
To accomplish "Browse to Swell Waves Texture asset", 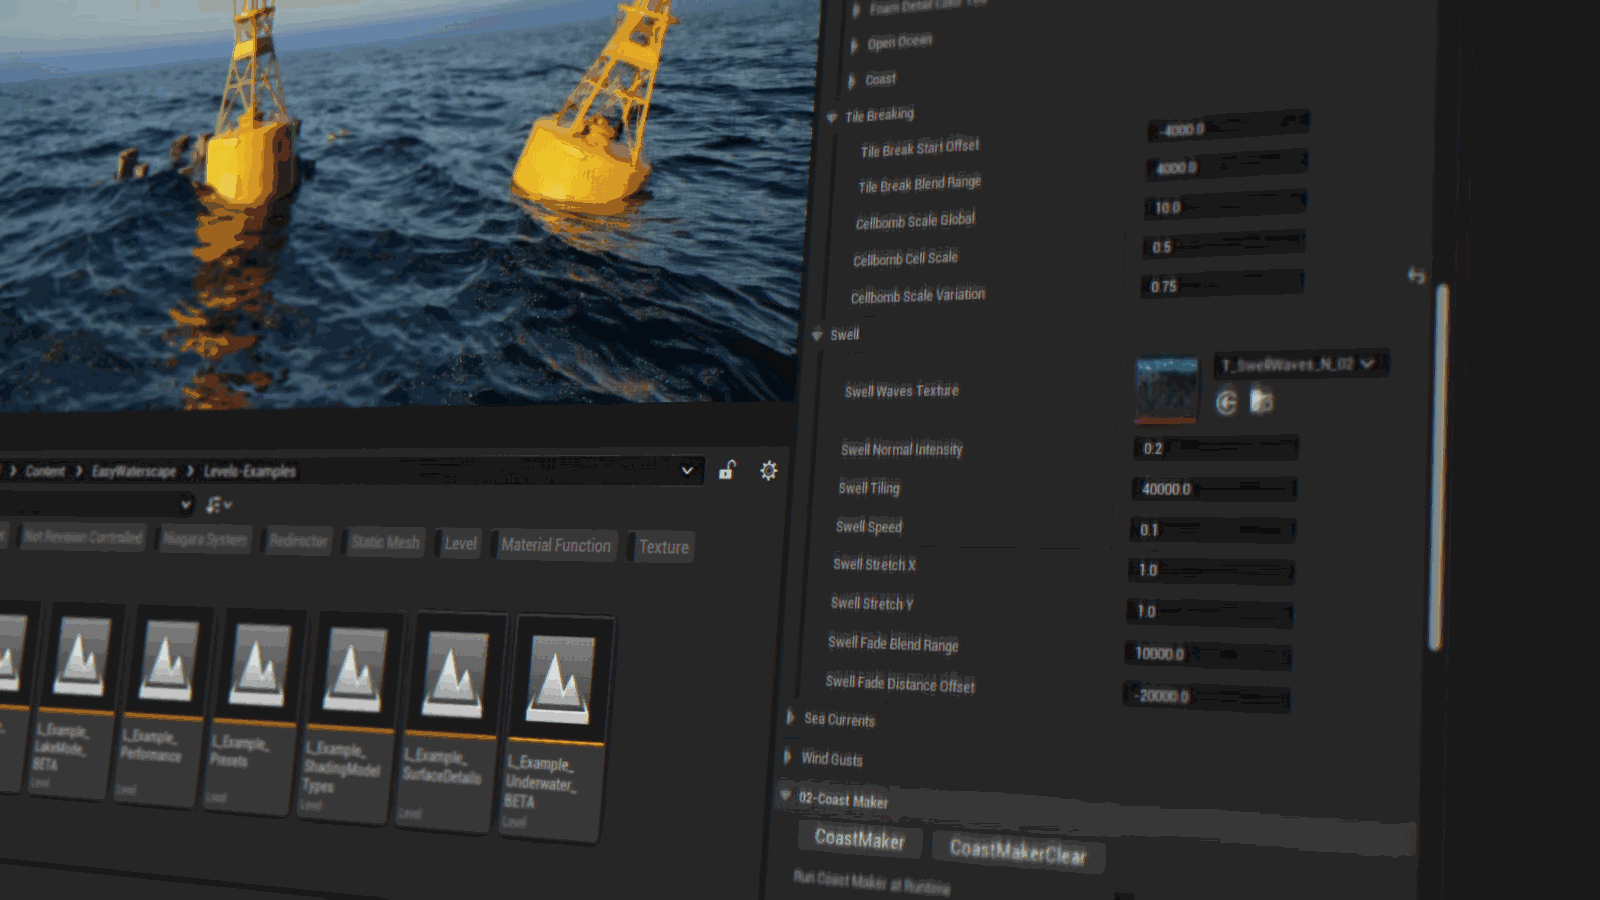I will (1262, 401).
